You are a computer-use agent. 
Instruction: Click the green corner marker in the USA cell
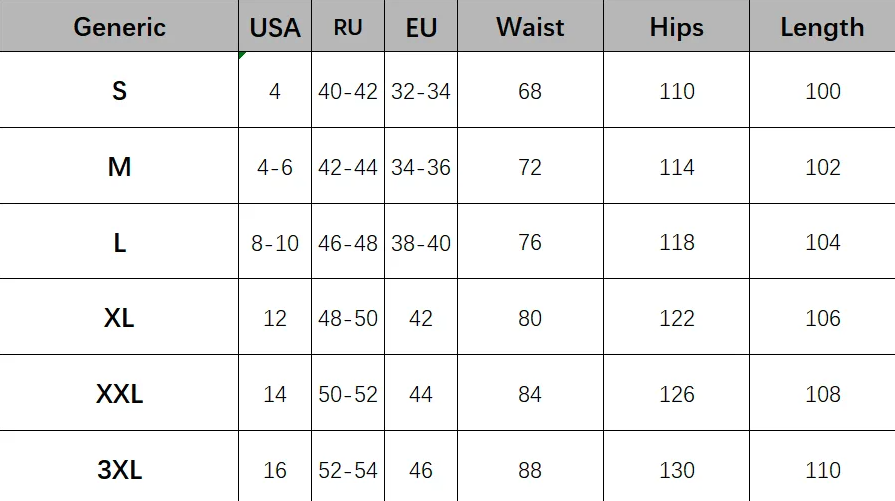point(242,55)
